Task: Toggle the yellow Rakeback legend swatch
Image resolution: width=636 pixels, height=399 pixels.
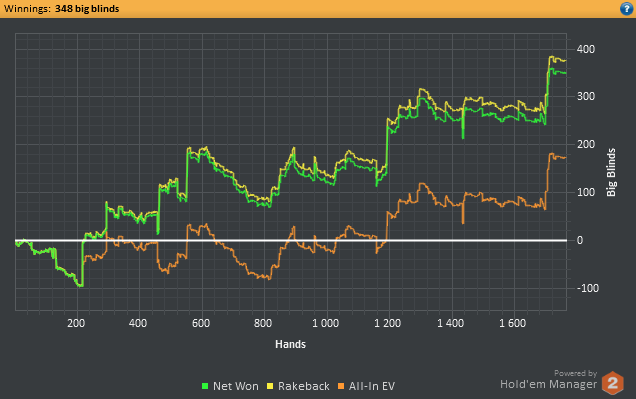Action: (270, 386)
